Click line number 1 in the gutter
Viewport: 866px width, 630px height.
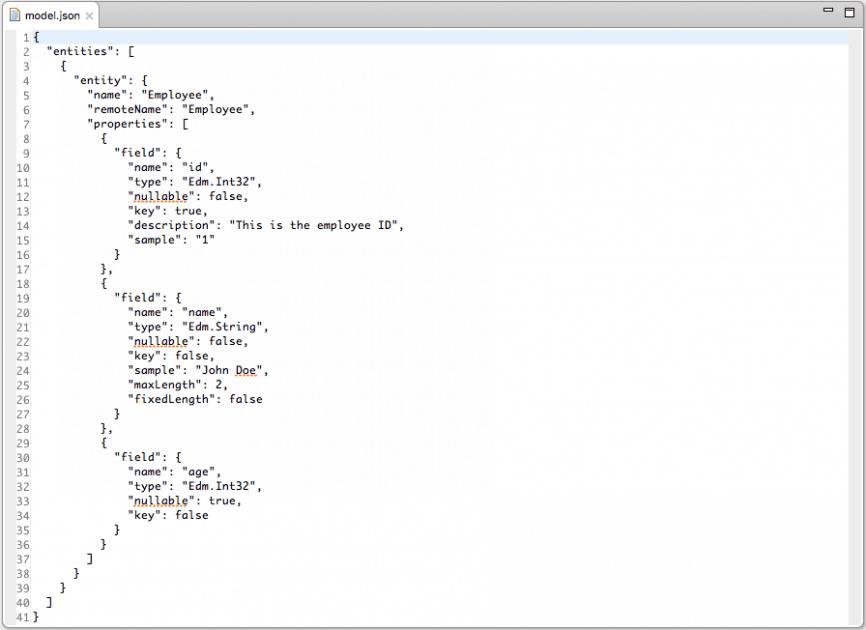point(27,36)
